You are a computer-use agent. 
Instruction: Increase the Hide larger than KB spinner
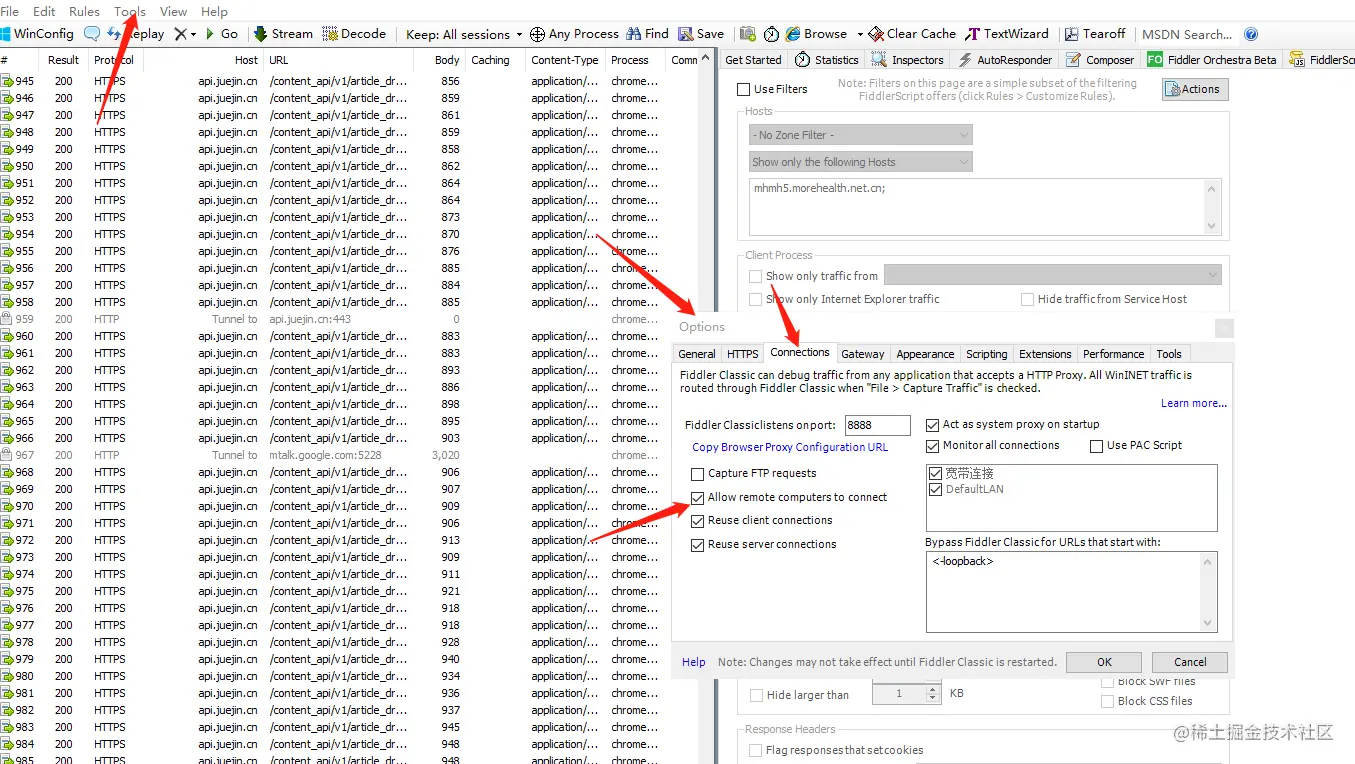pyautogui.click(x=933, y=689)
